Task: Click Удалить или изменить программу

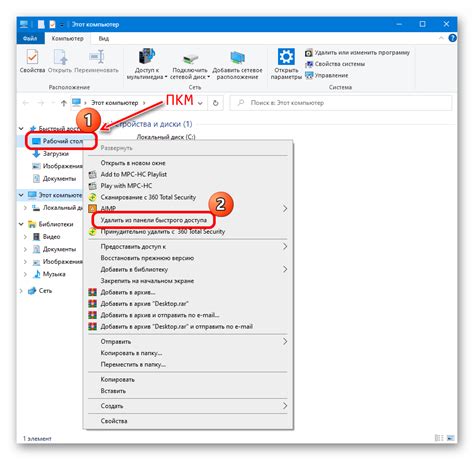Action: pos(357,53)
